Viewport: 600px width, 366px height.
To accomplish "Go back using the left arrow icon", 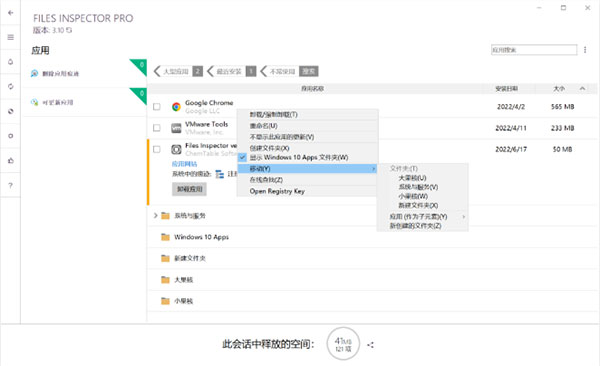I will pos(10,13).
